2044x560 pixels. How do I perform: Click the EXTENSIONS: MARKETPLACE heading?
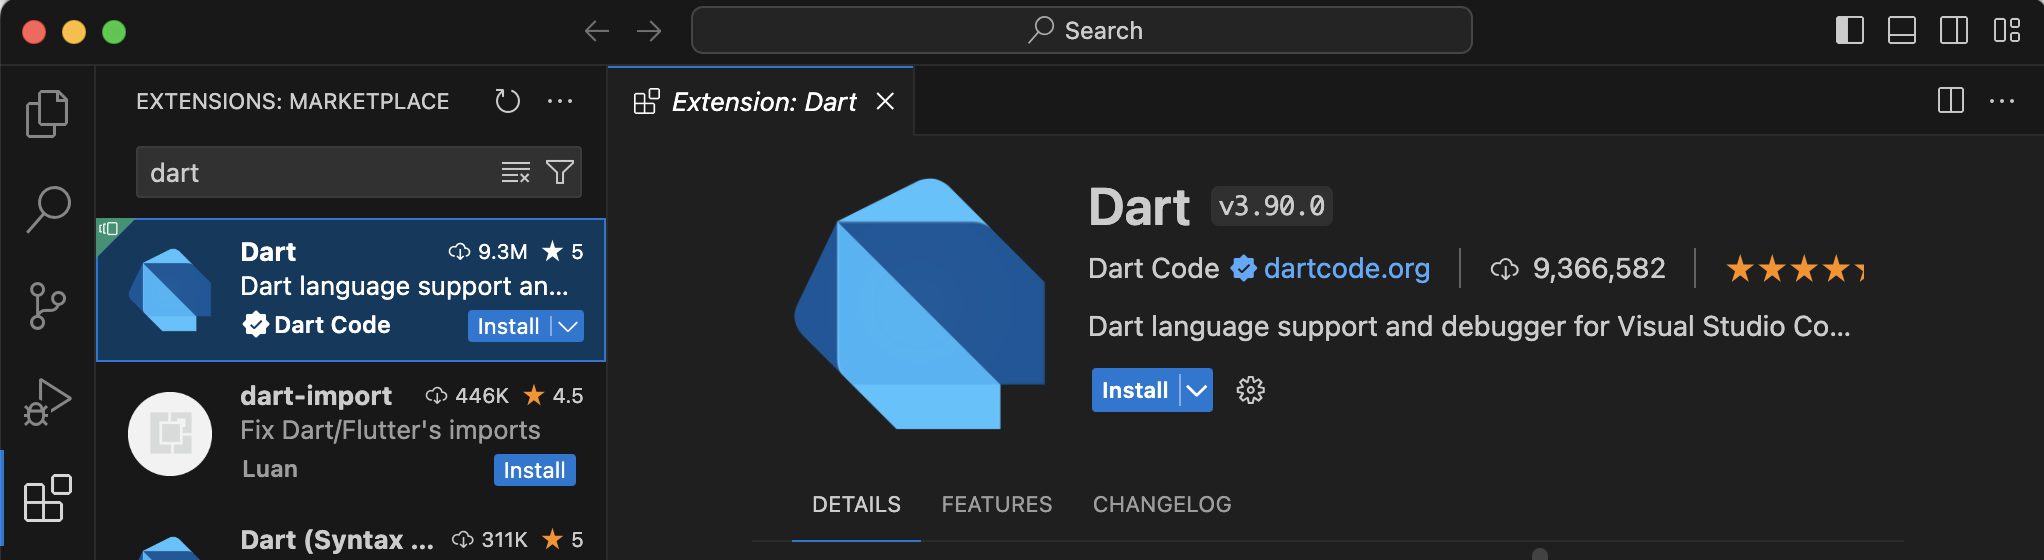coord(293,101)
